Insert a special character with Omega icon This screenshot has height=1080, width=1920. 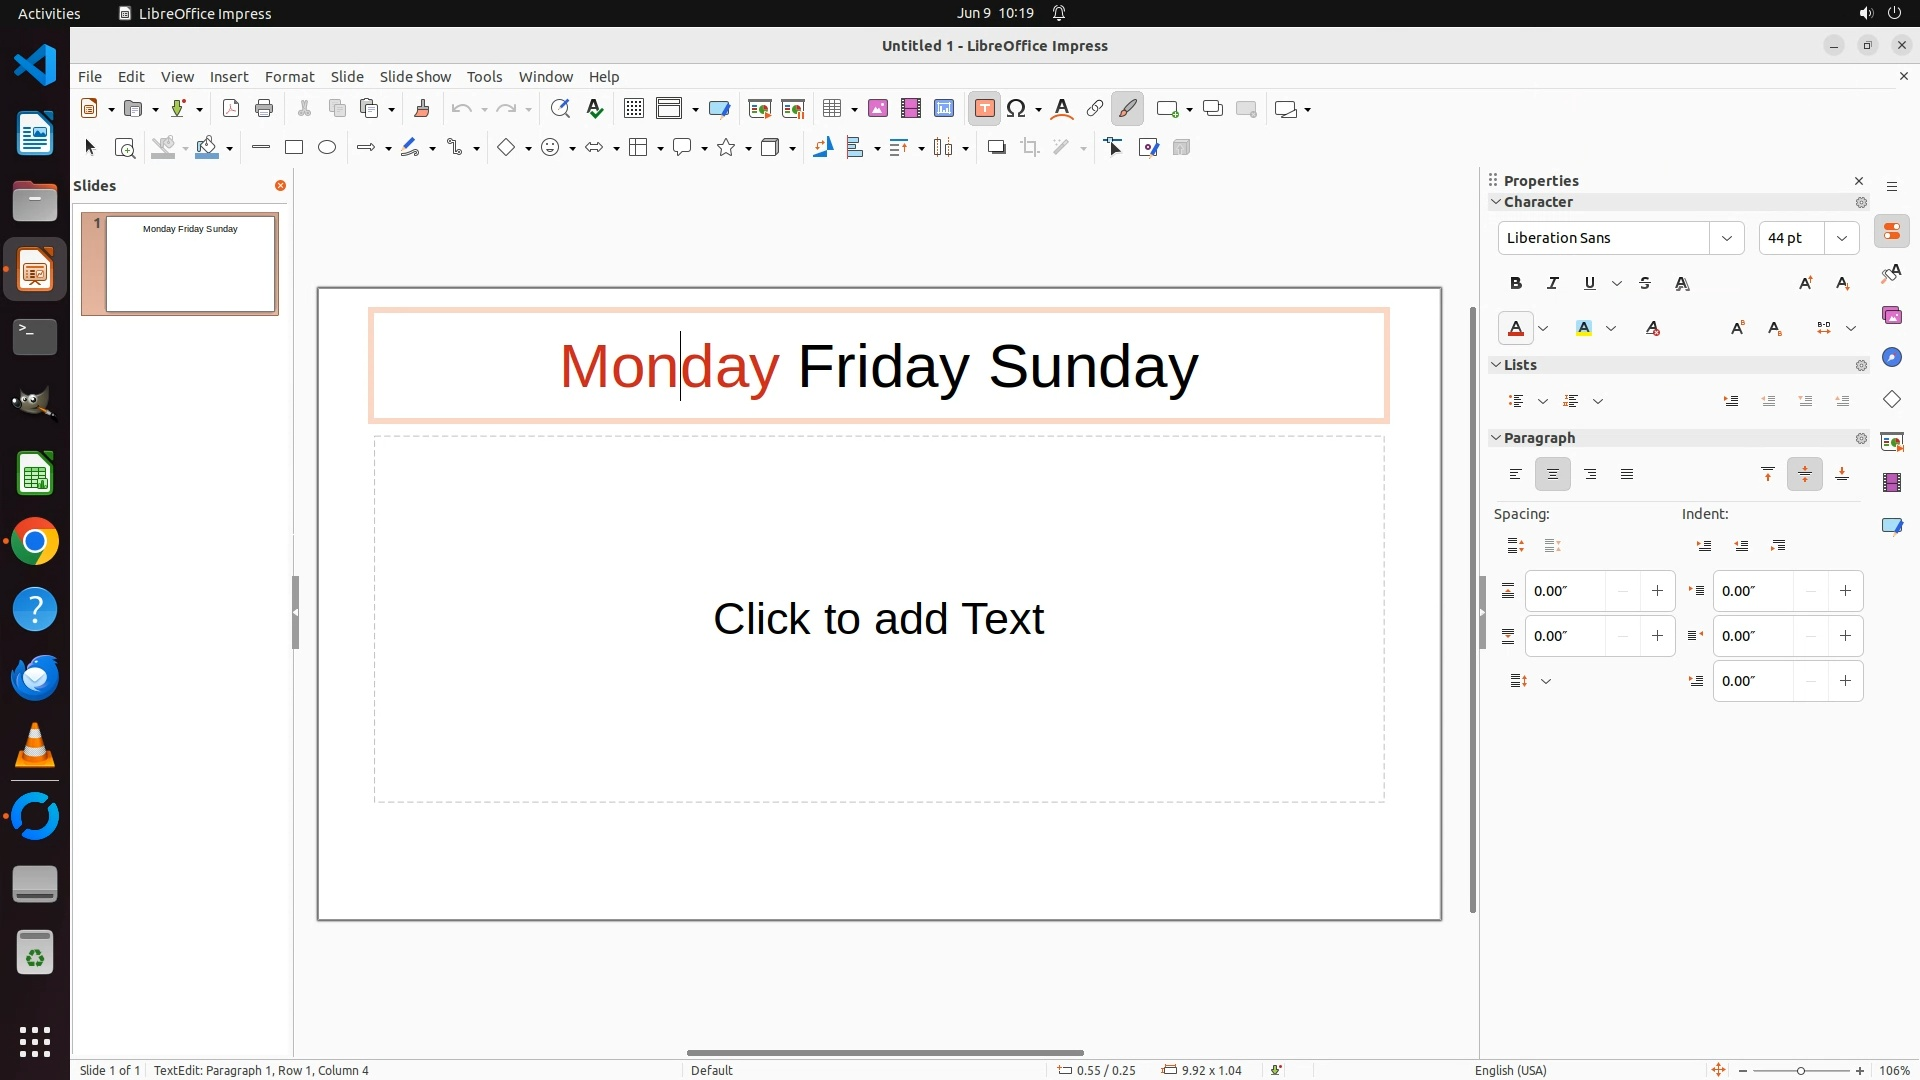point(1016,109)
